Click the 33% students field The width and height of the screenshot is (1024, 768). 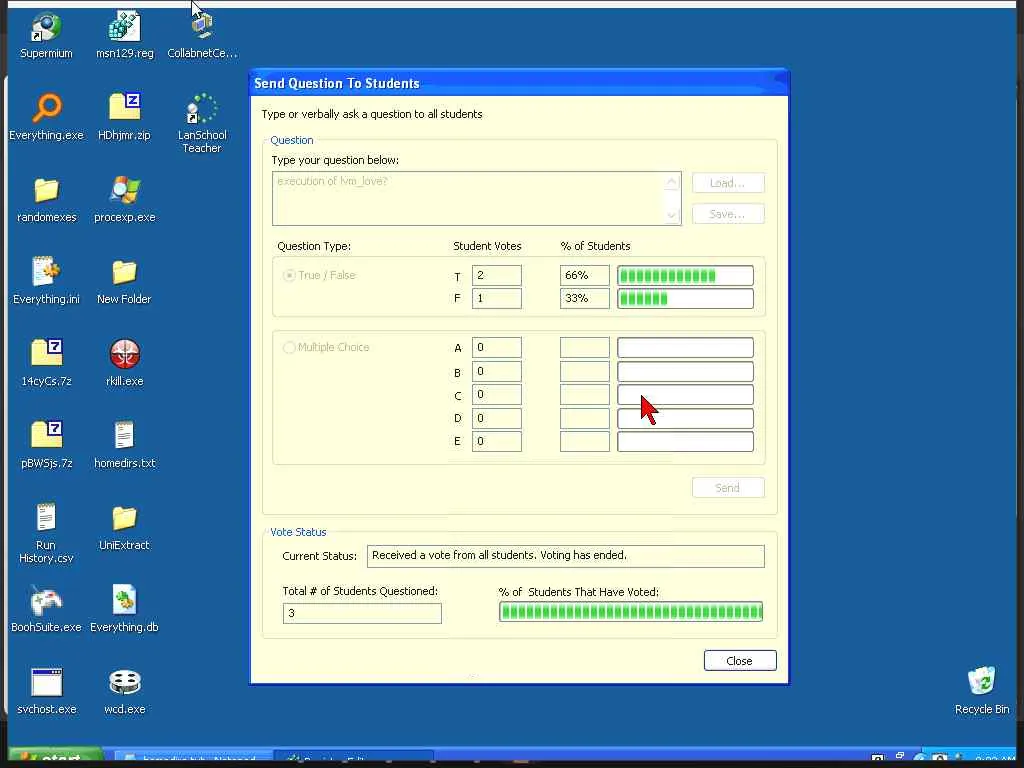(584, 298)
